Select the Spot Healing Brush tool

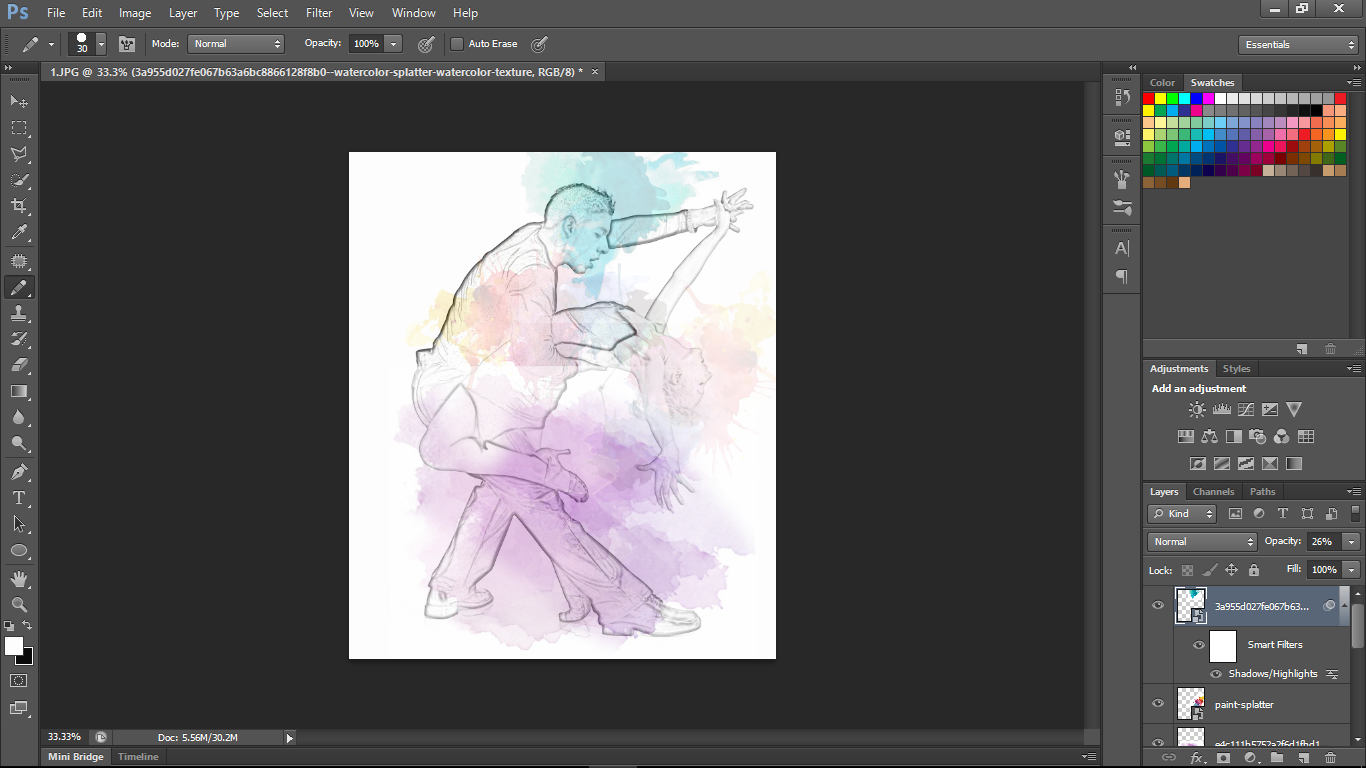tap(19, 262)
